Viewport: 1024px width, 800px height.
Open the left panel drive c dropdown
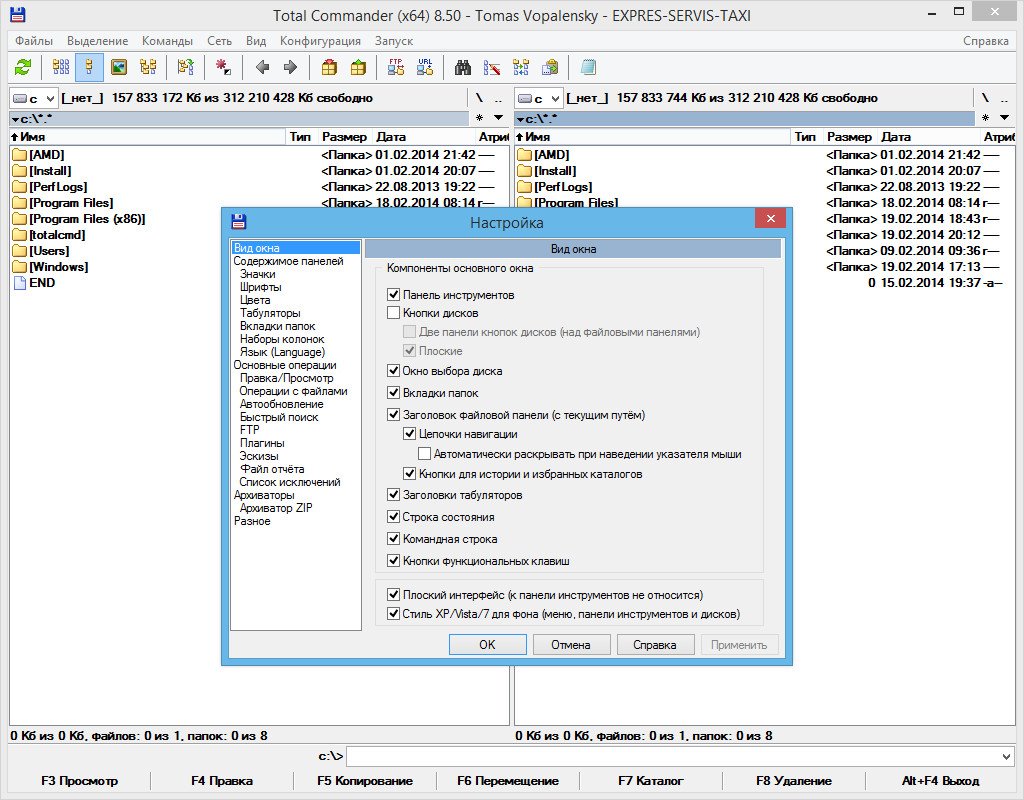click(x=34, y=99)
